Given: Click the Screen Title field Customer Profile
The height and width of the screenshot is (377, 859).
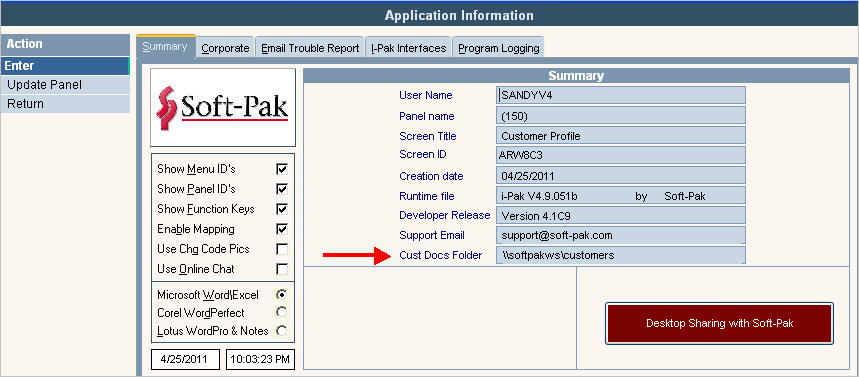Looking at the screenshot, I should click(621, 135).
